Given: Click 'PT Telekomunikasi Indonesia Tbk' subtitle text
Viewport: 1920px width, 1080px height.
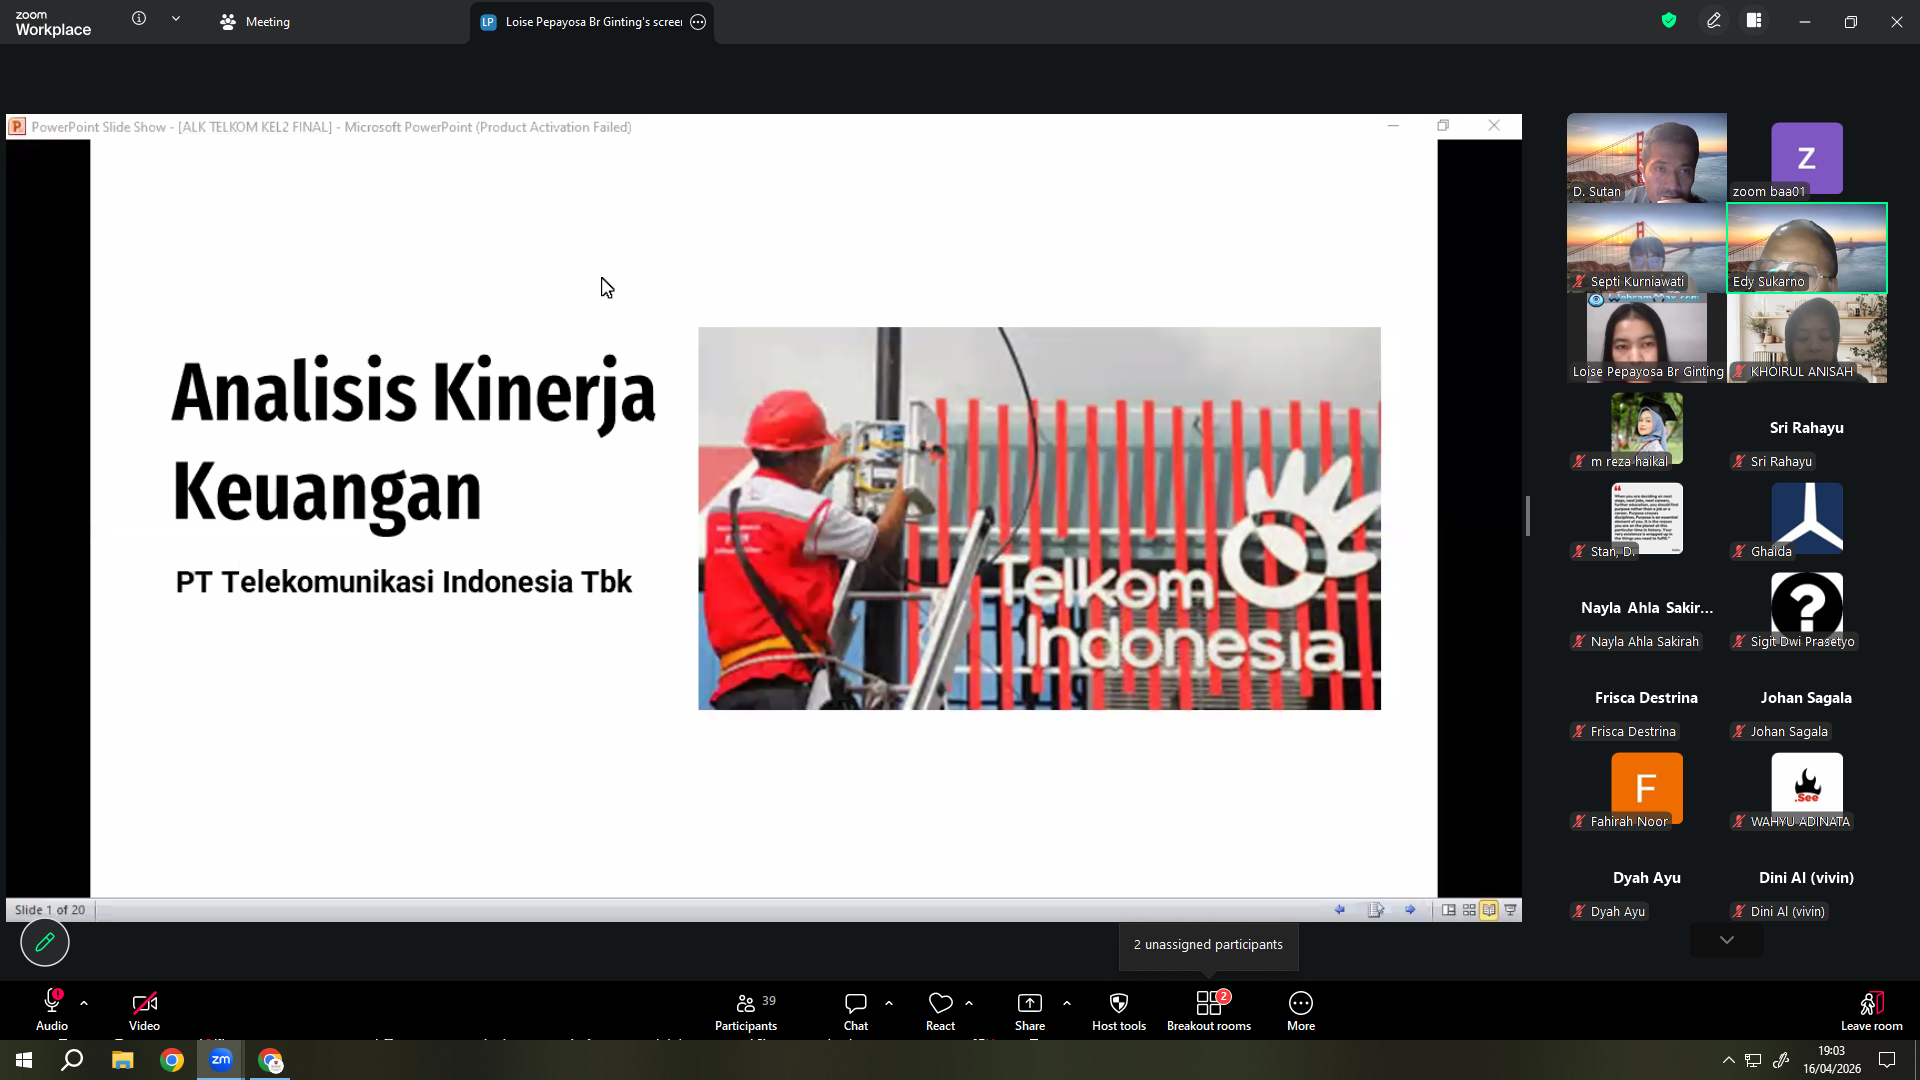Looking at the screenshot, I should click(x=404, y=582).
